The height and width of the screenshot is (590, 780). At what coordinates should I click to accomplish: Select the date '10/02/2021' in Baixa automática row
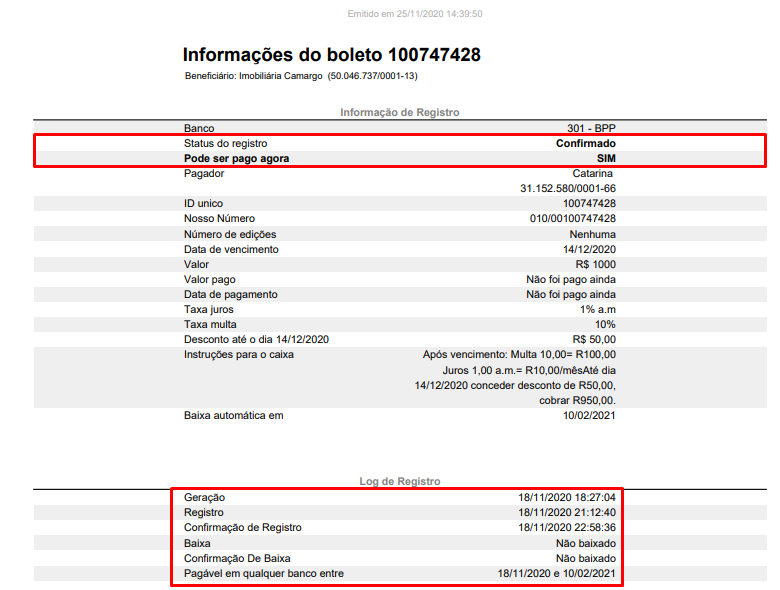click(589, 415)
